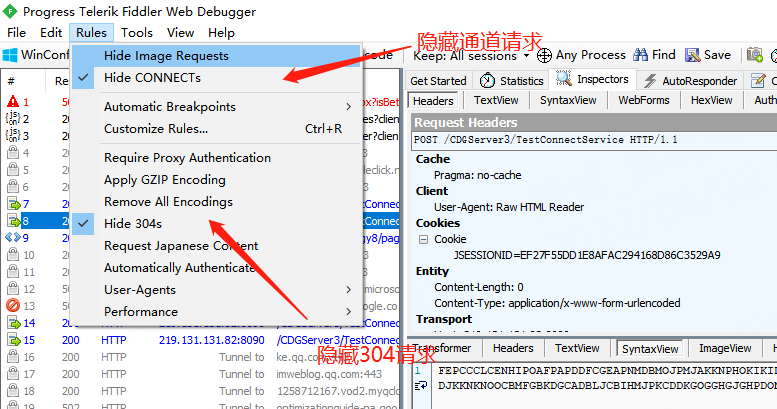The height and width of the screenshot is (409, 777).
Task: Click the Rules menu in menu bar
Action: (91, 33)
